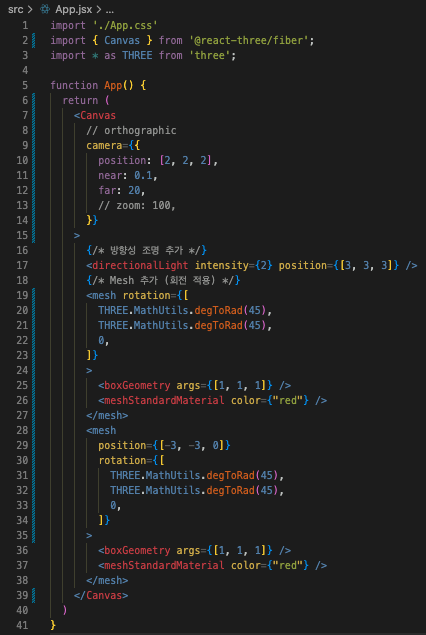Click the "intensity" attribute on line 17
Viewport: 426px width, 635px height.
click(221, 265)
